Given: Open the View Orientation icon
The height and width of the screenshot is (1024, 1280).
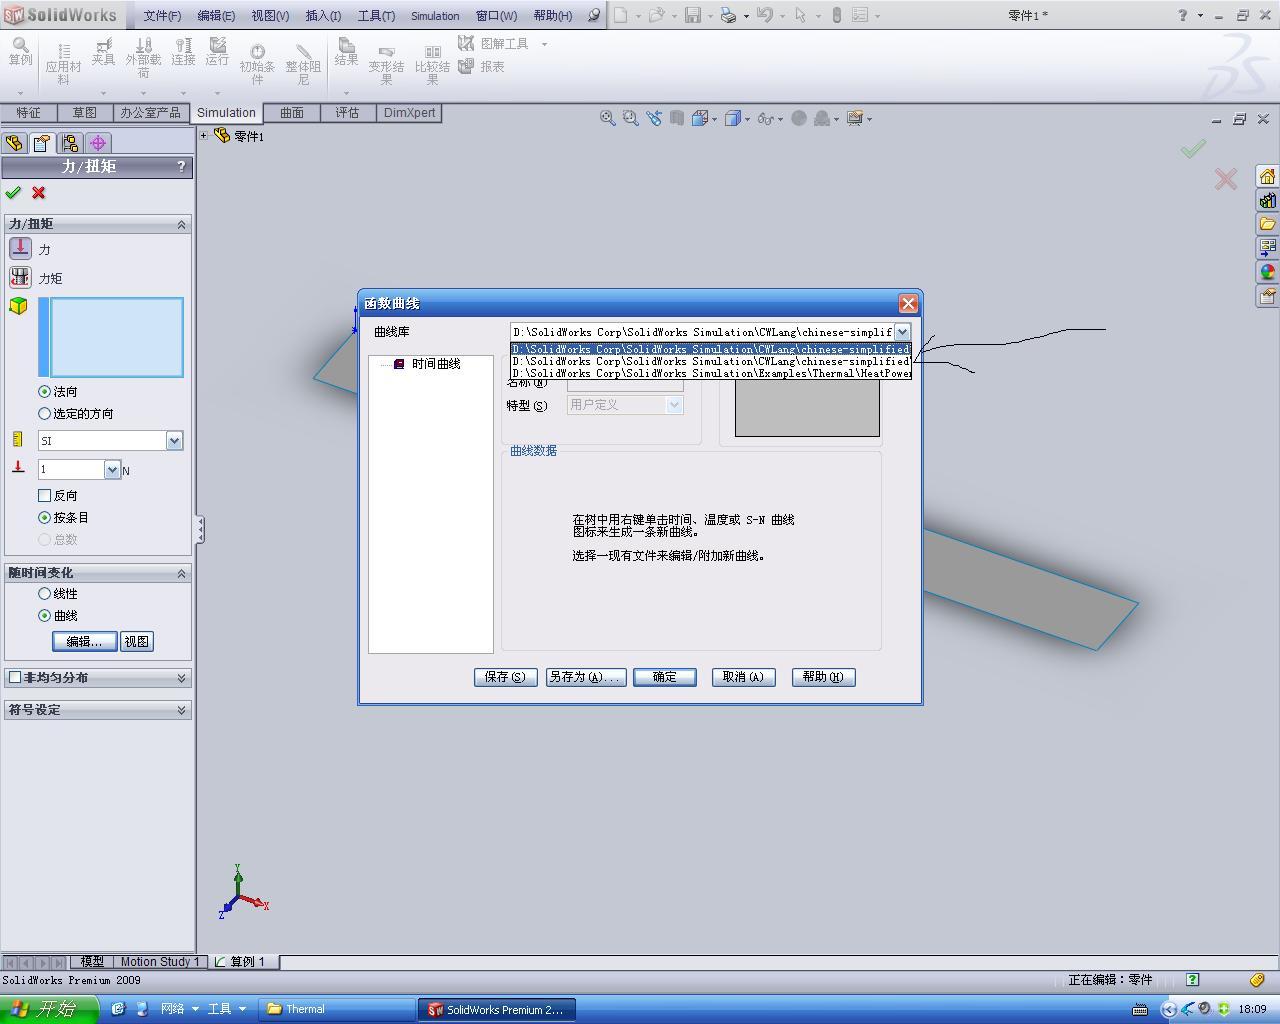Looking at the screenshot, I should (x=700, y=118).
